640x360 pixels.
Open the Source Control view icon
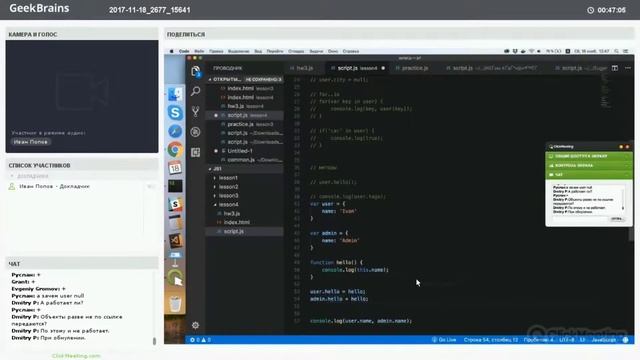click(196, 111)
